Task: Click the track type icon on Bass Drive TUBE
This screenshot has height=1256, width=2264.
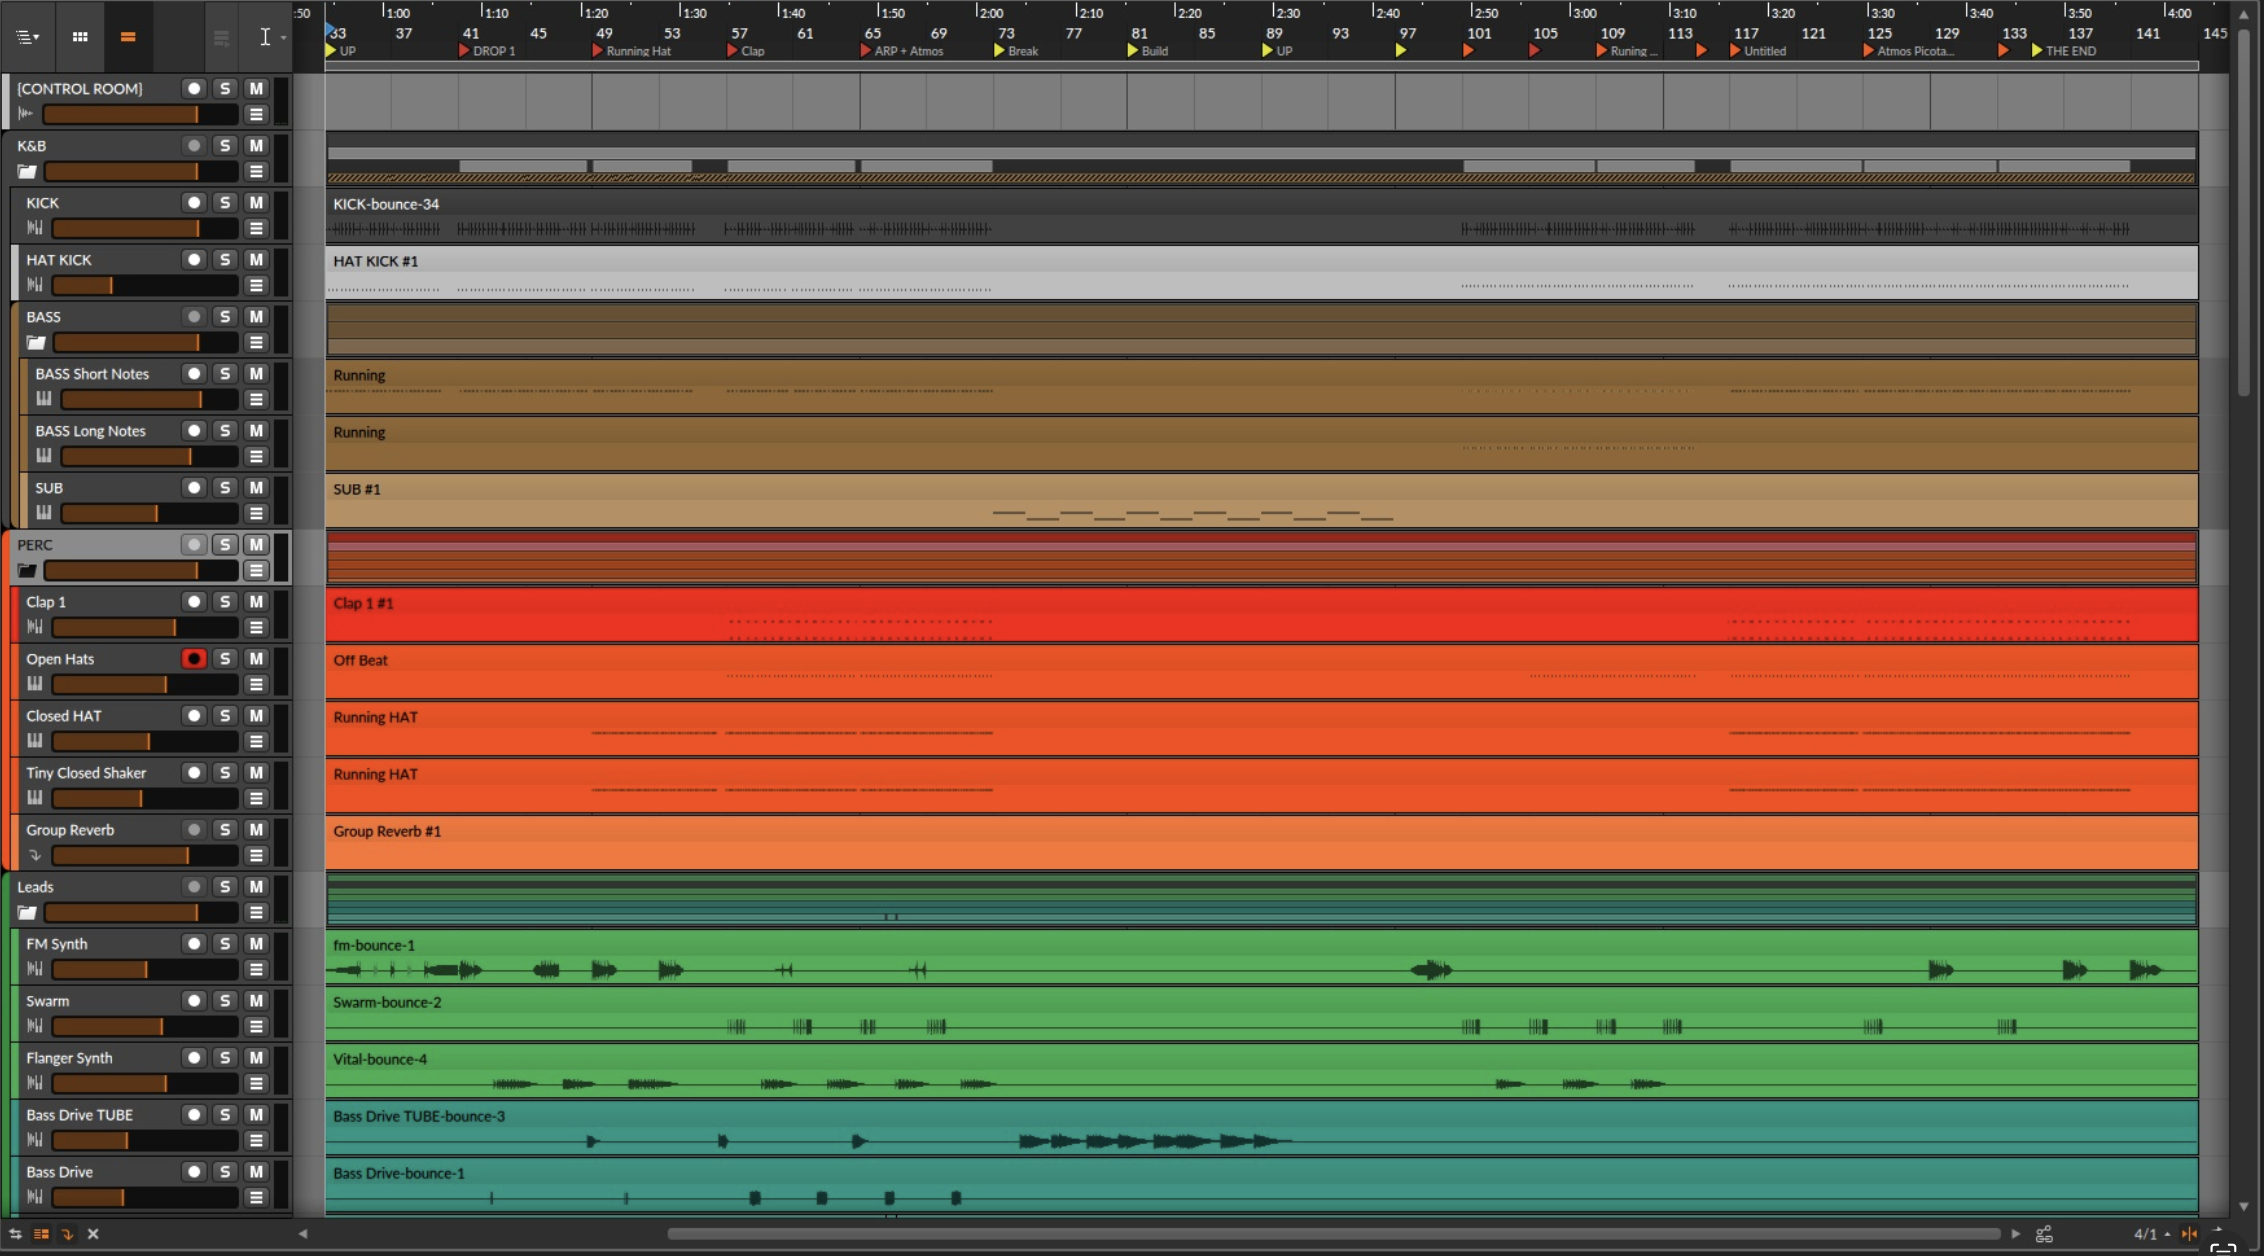Action: click(35, 1140)
